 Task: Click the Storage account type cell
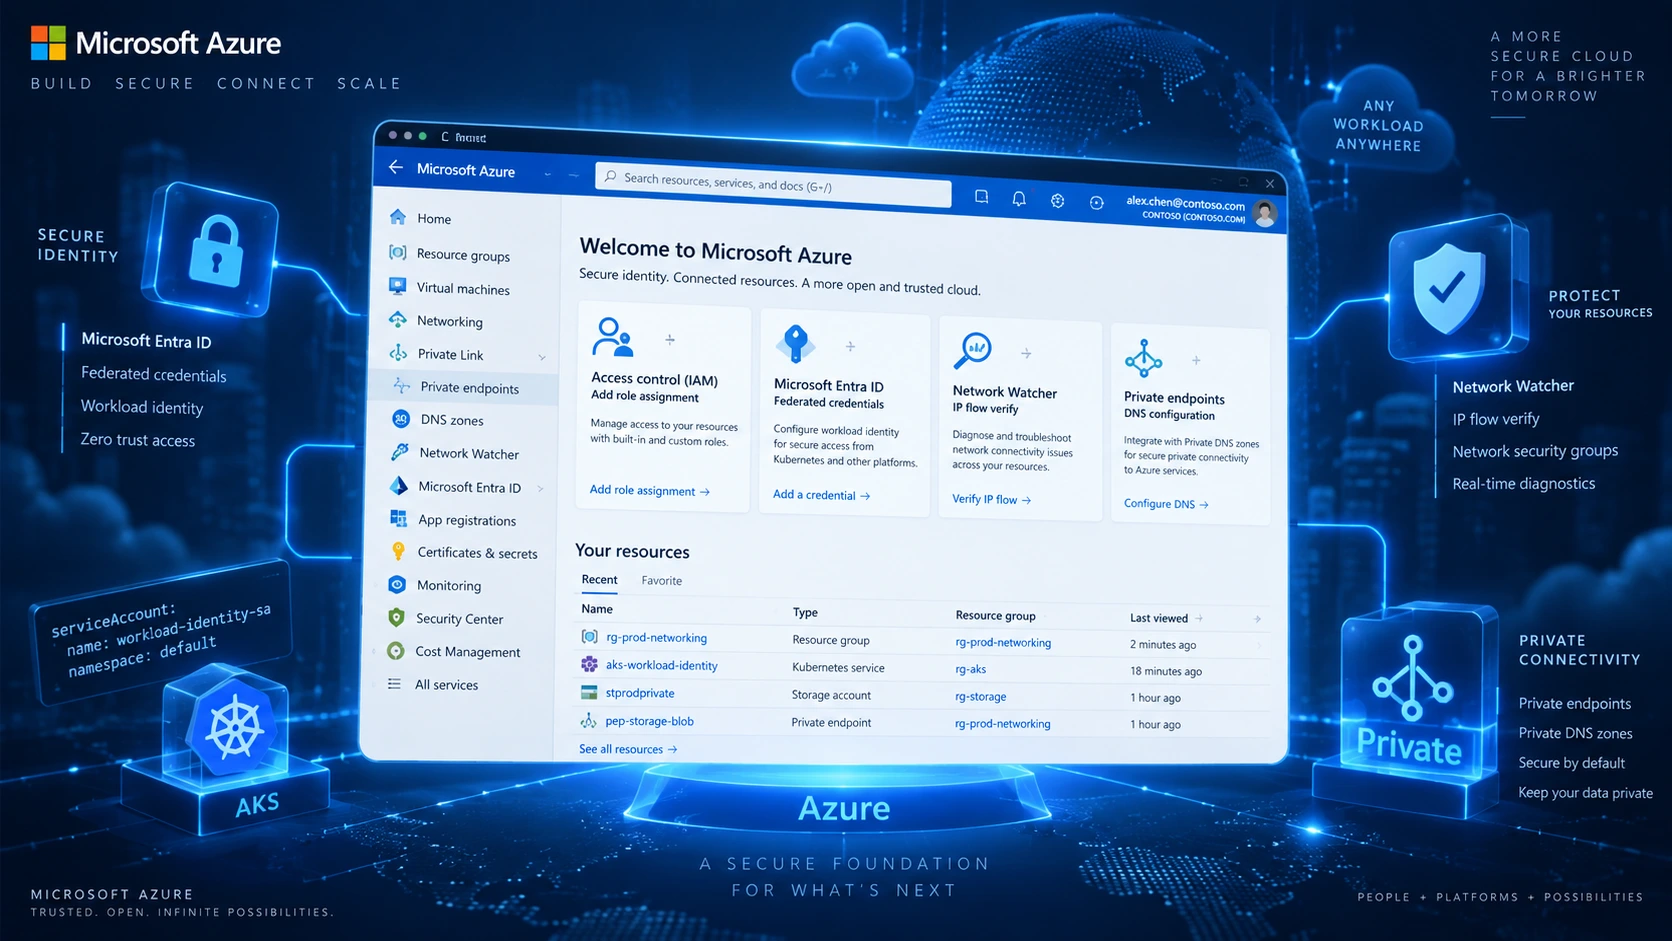point(832,695)
